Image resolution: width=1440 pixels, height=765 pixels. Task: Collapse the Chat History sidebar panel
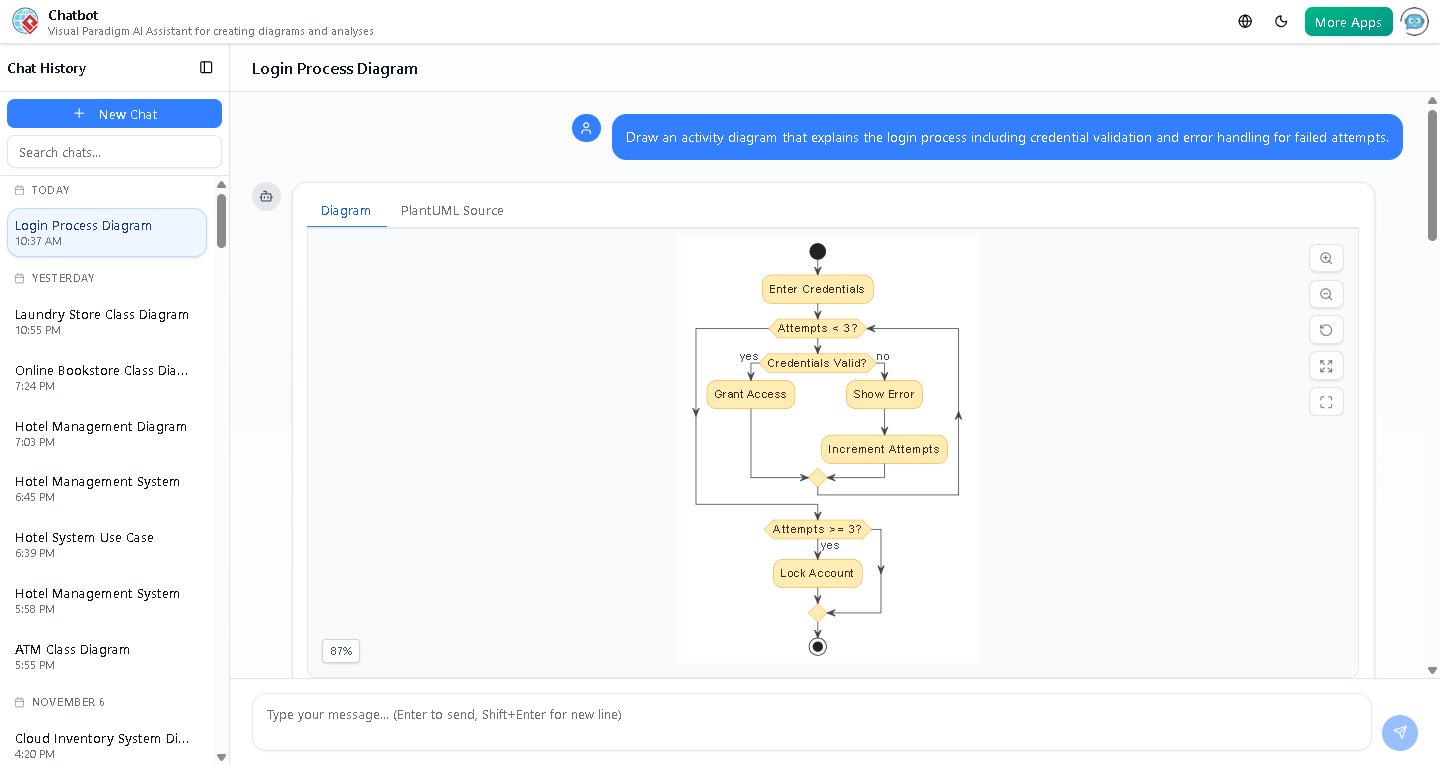click(206, 67)
